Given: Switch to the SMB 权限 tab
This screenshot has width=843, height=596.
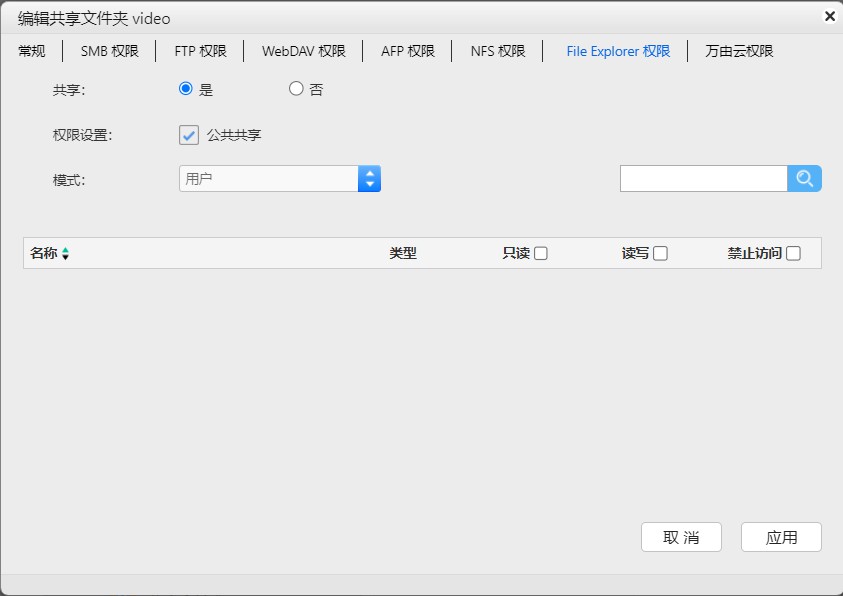Looking at the screenshot, I should pos(110,51).
